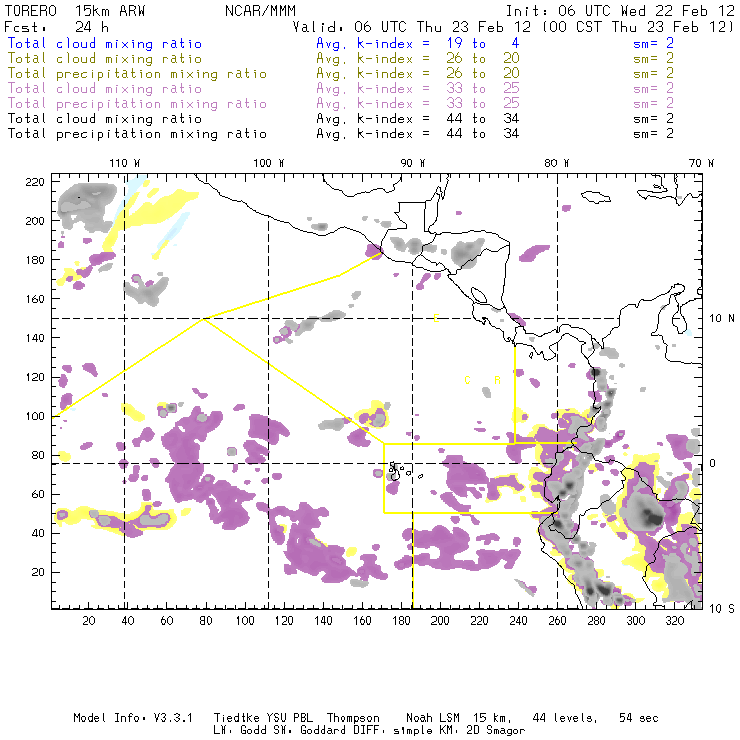Click the 'Tiedtke YSU PBL' footer text
This screenshot has height=740, width=740.
pyautogui.click(x=263, y=718)
